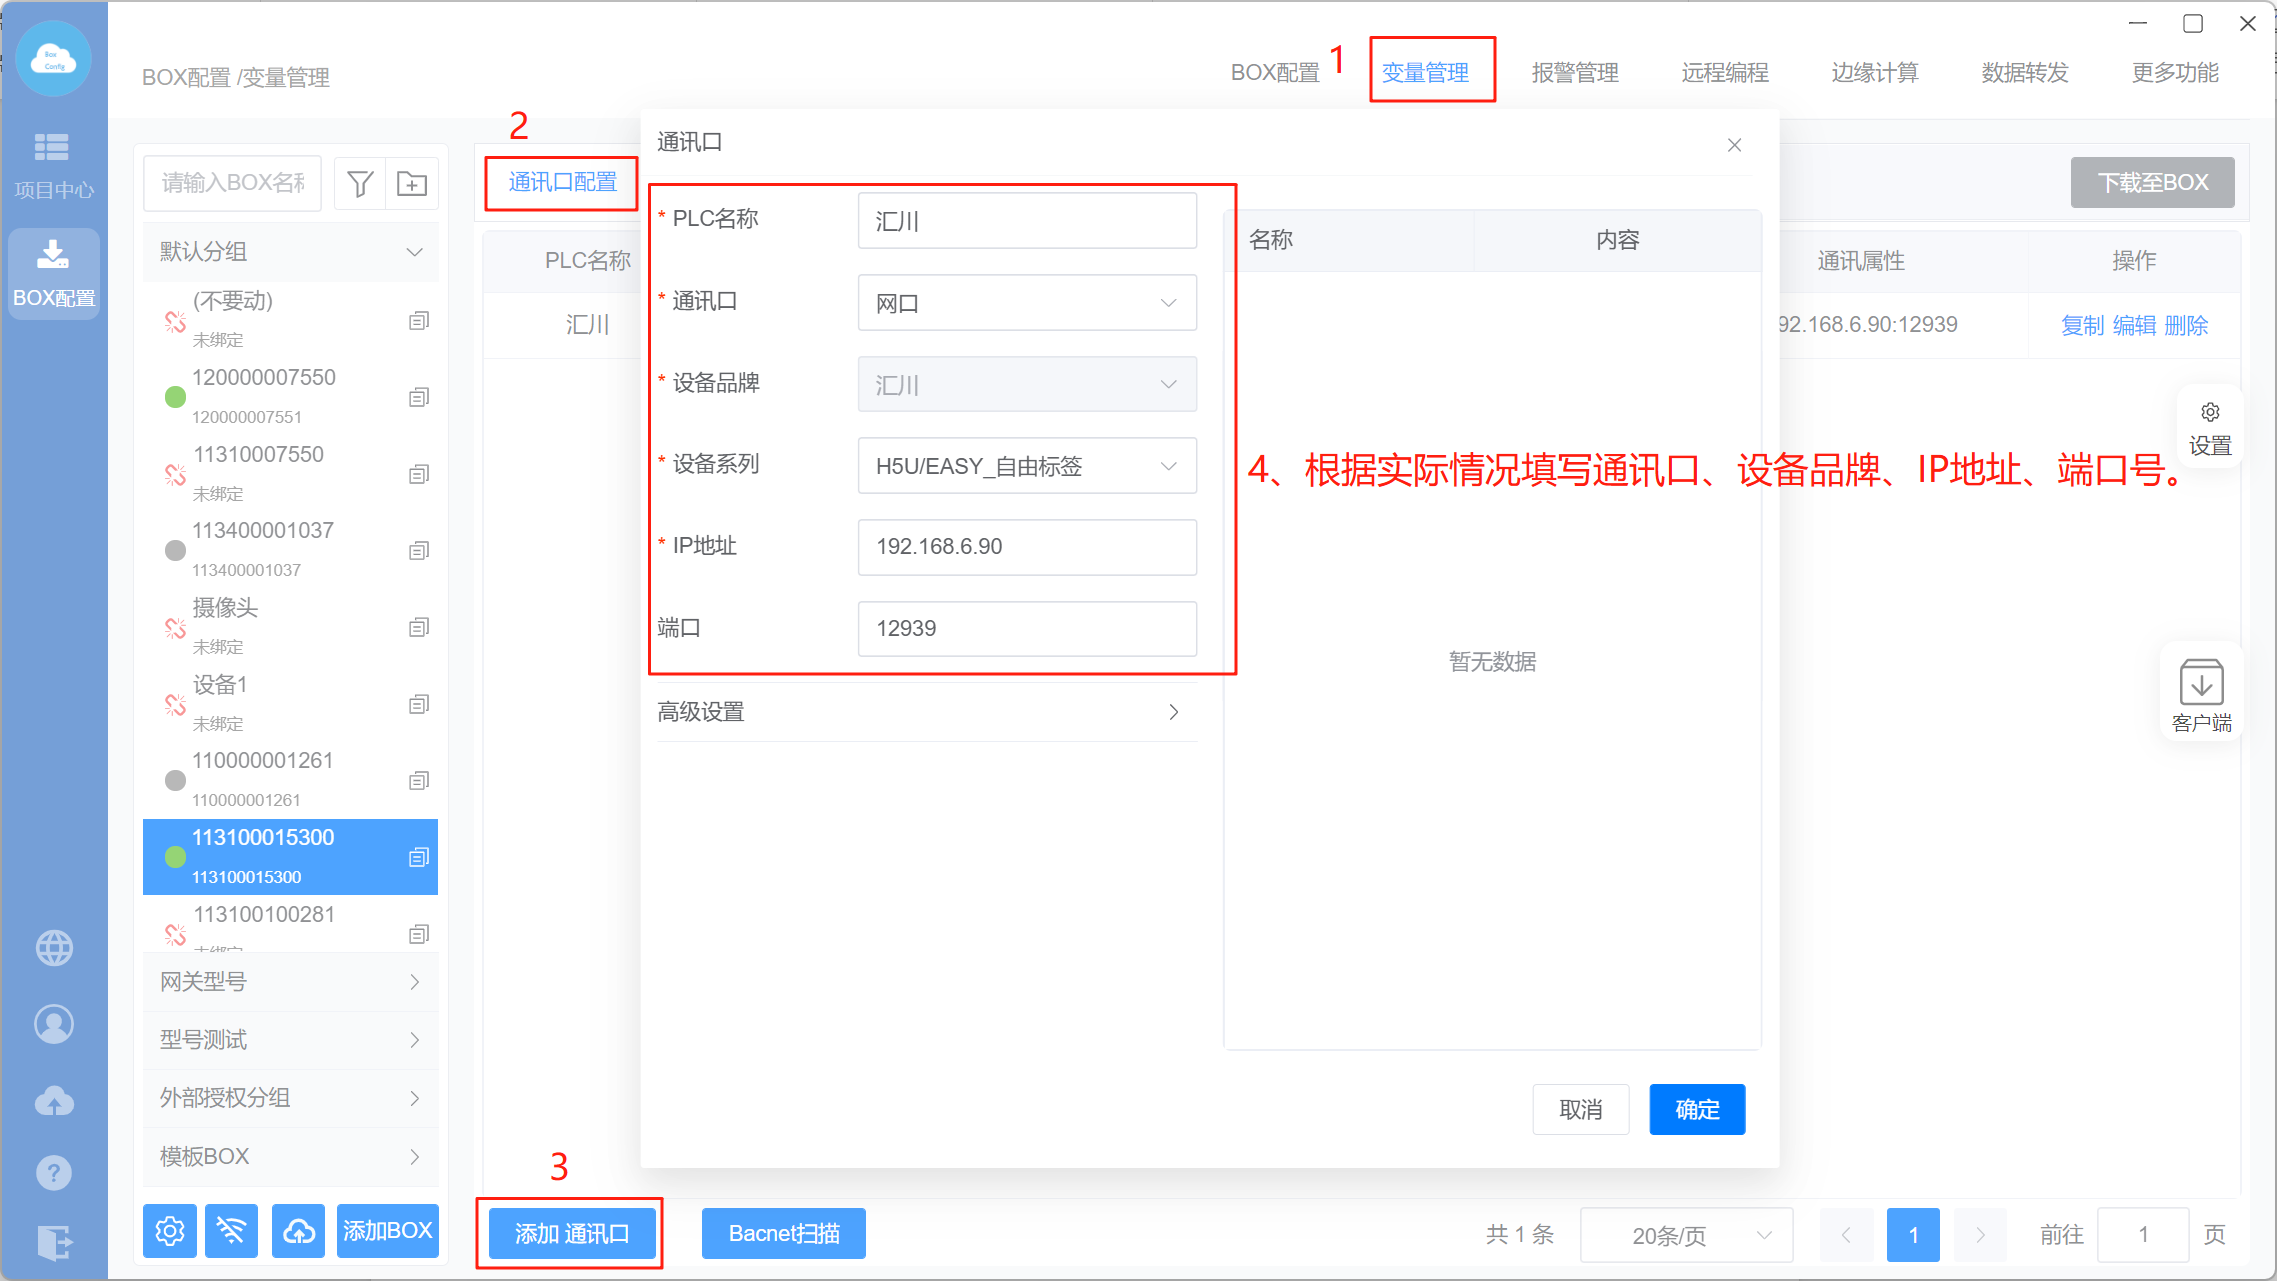This screenshot has width=2277, height=1281.
Task: Open the 设备系列 dropdown
Action: (x=1027, y=466)
